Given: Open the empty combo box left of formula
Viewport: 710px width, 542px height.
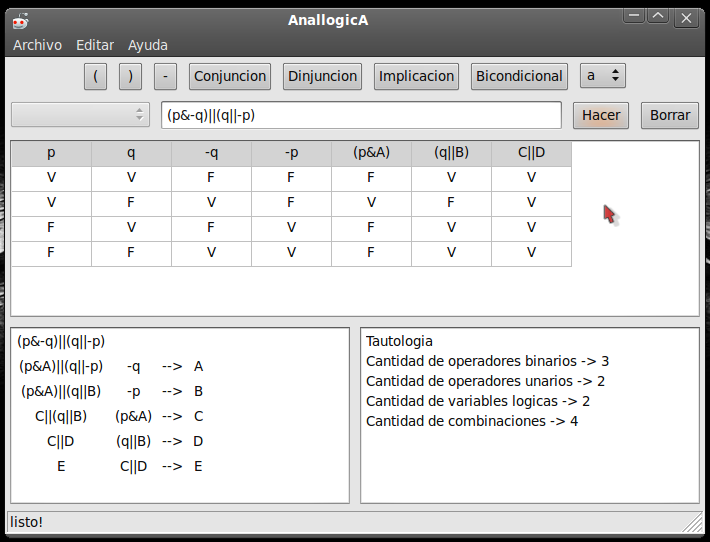Looking at the screenshot, I should point(81,115).
